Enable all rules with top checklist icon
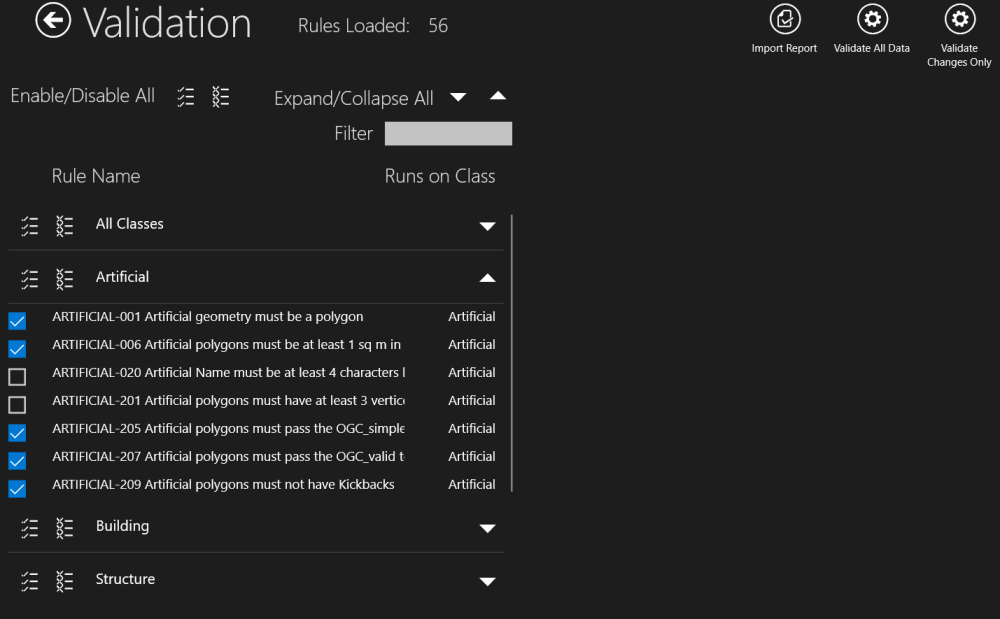 point(186,96)
